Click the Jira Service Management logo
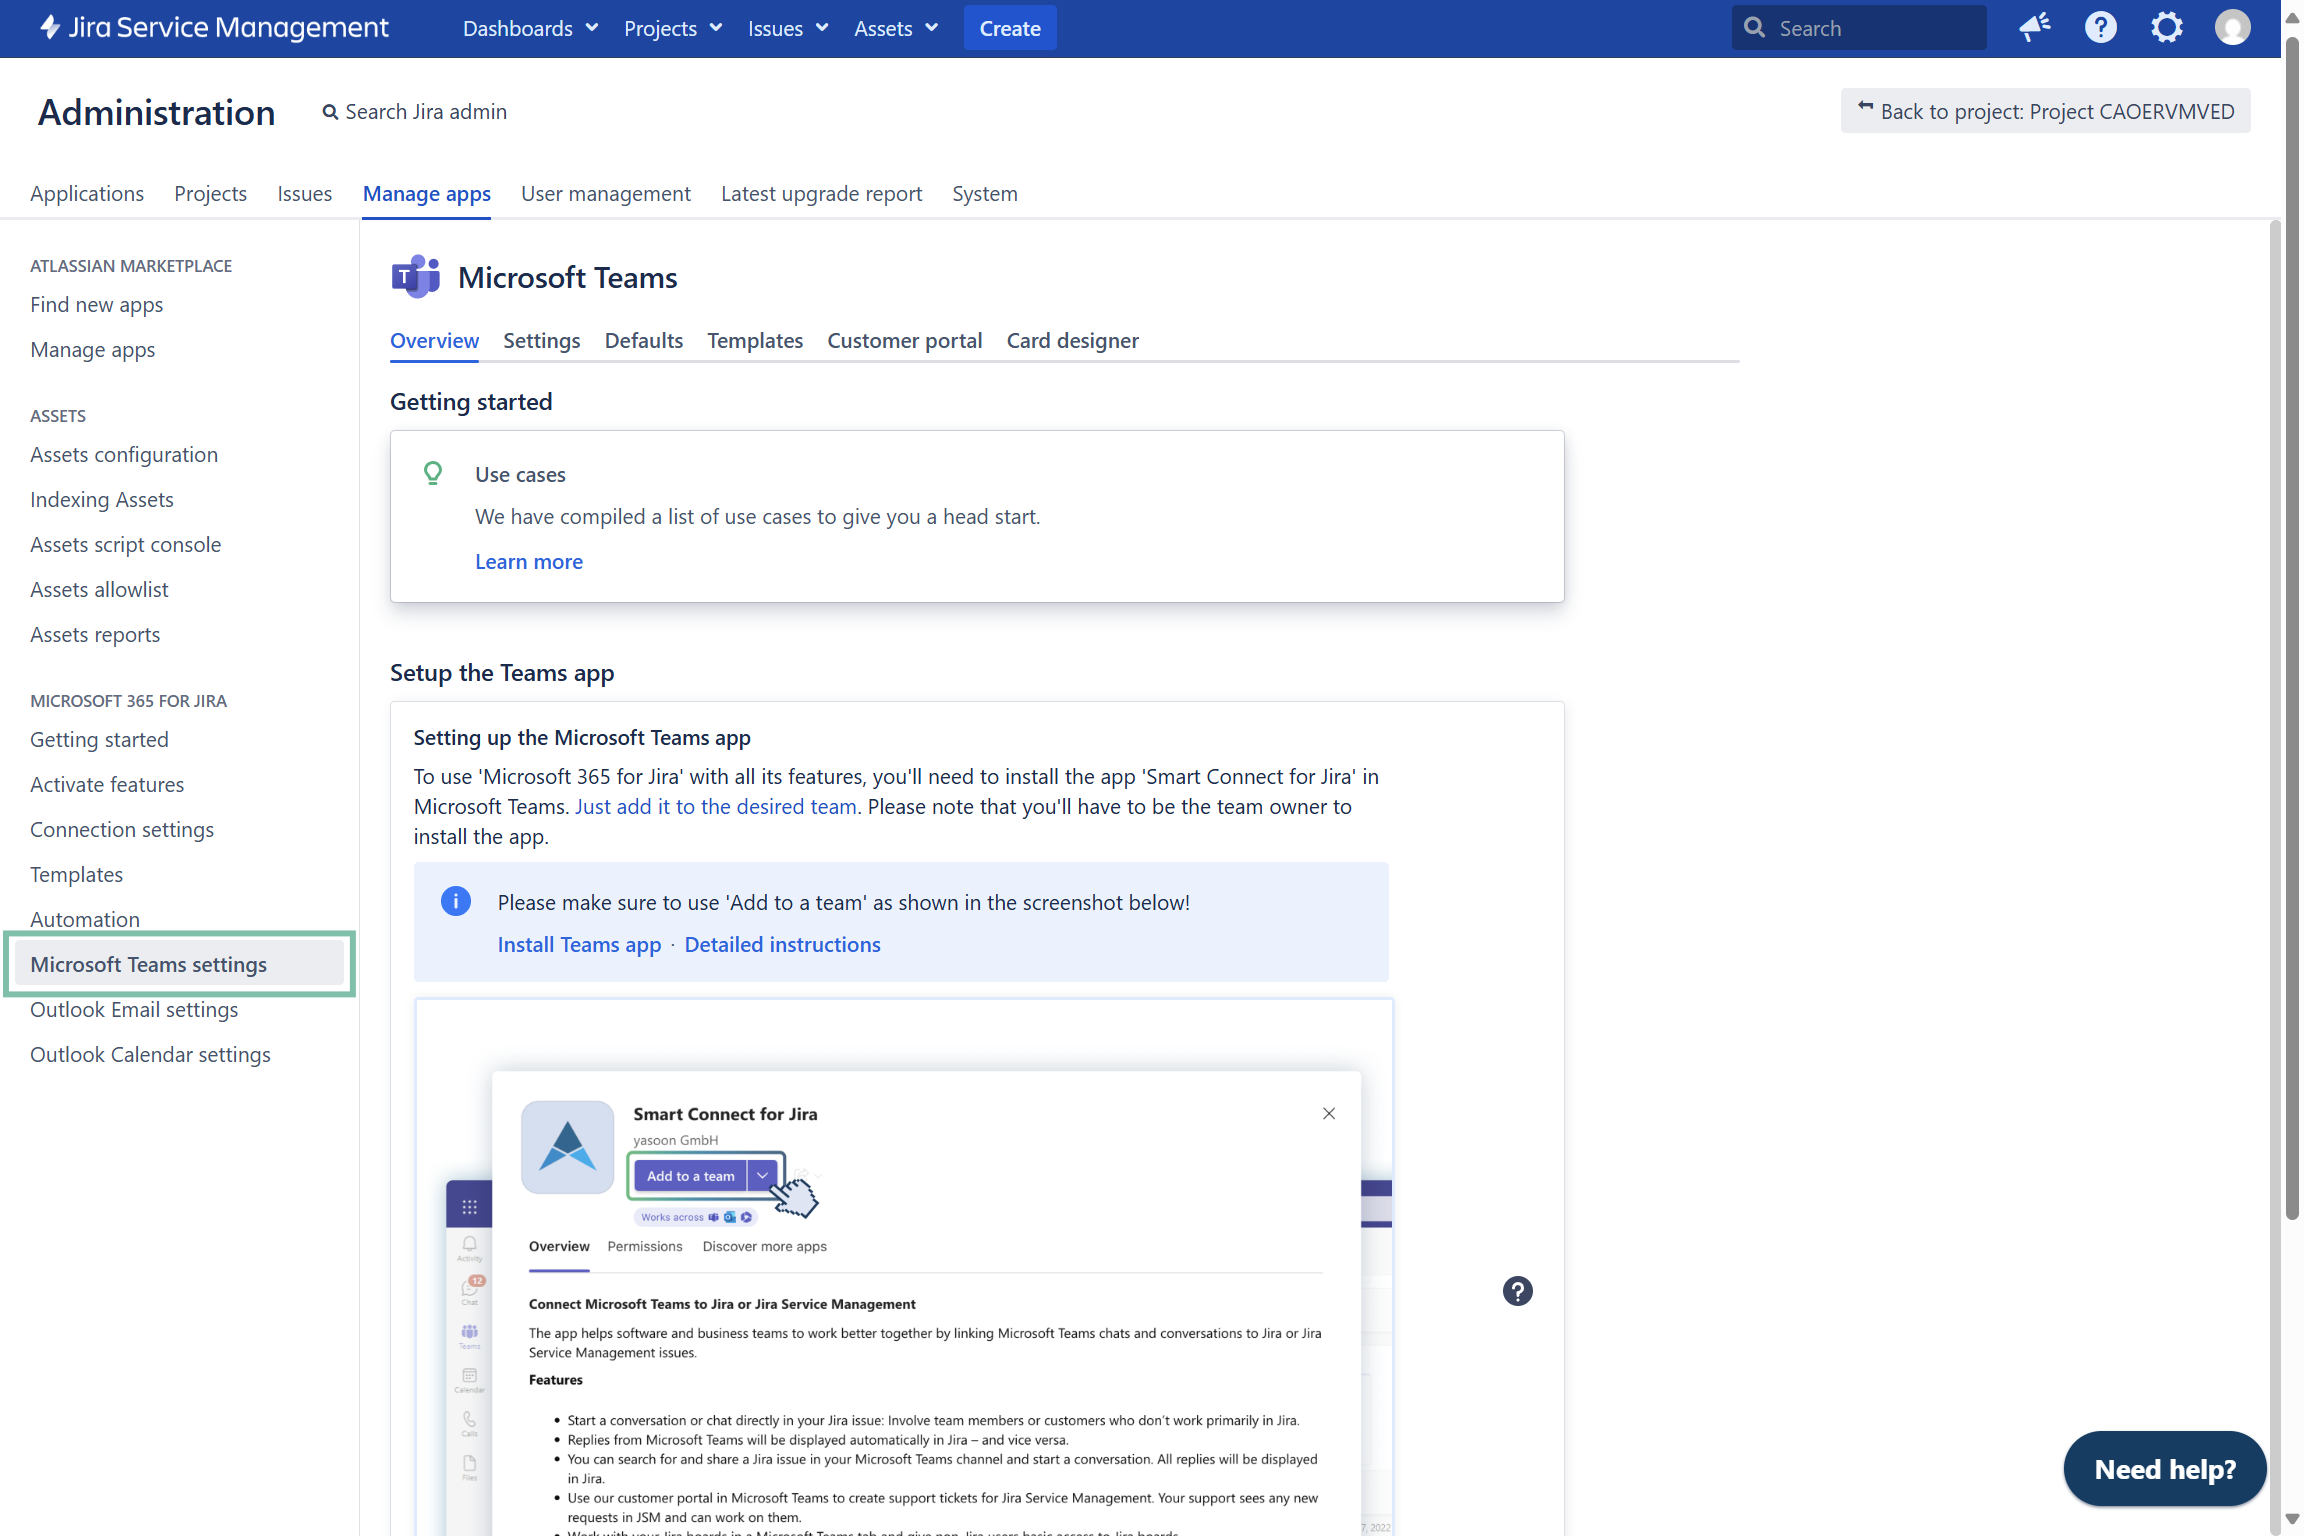2304x1536 pixels. click(x=214, y=28)
